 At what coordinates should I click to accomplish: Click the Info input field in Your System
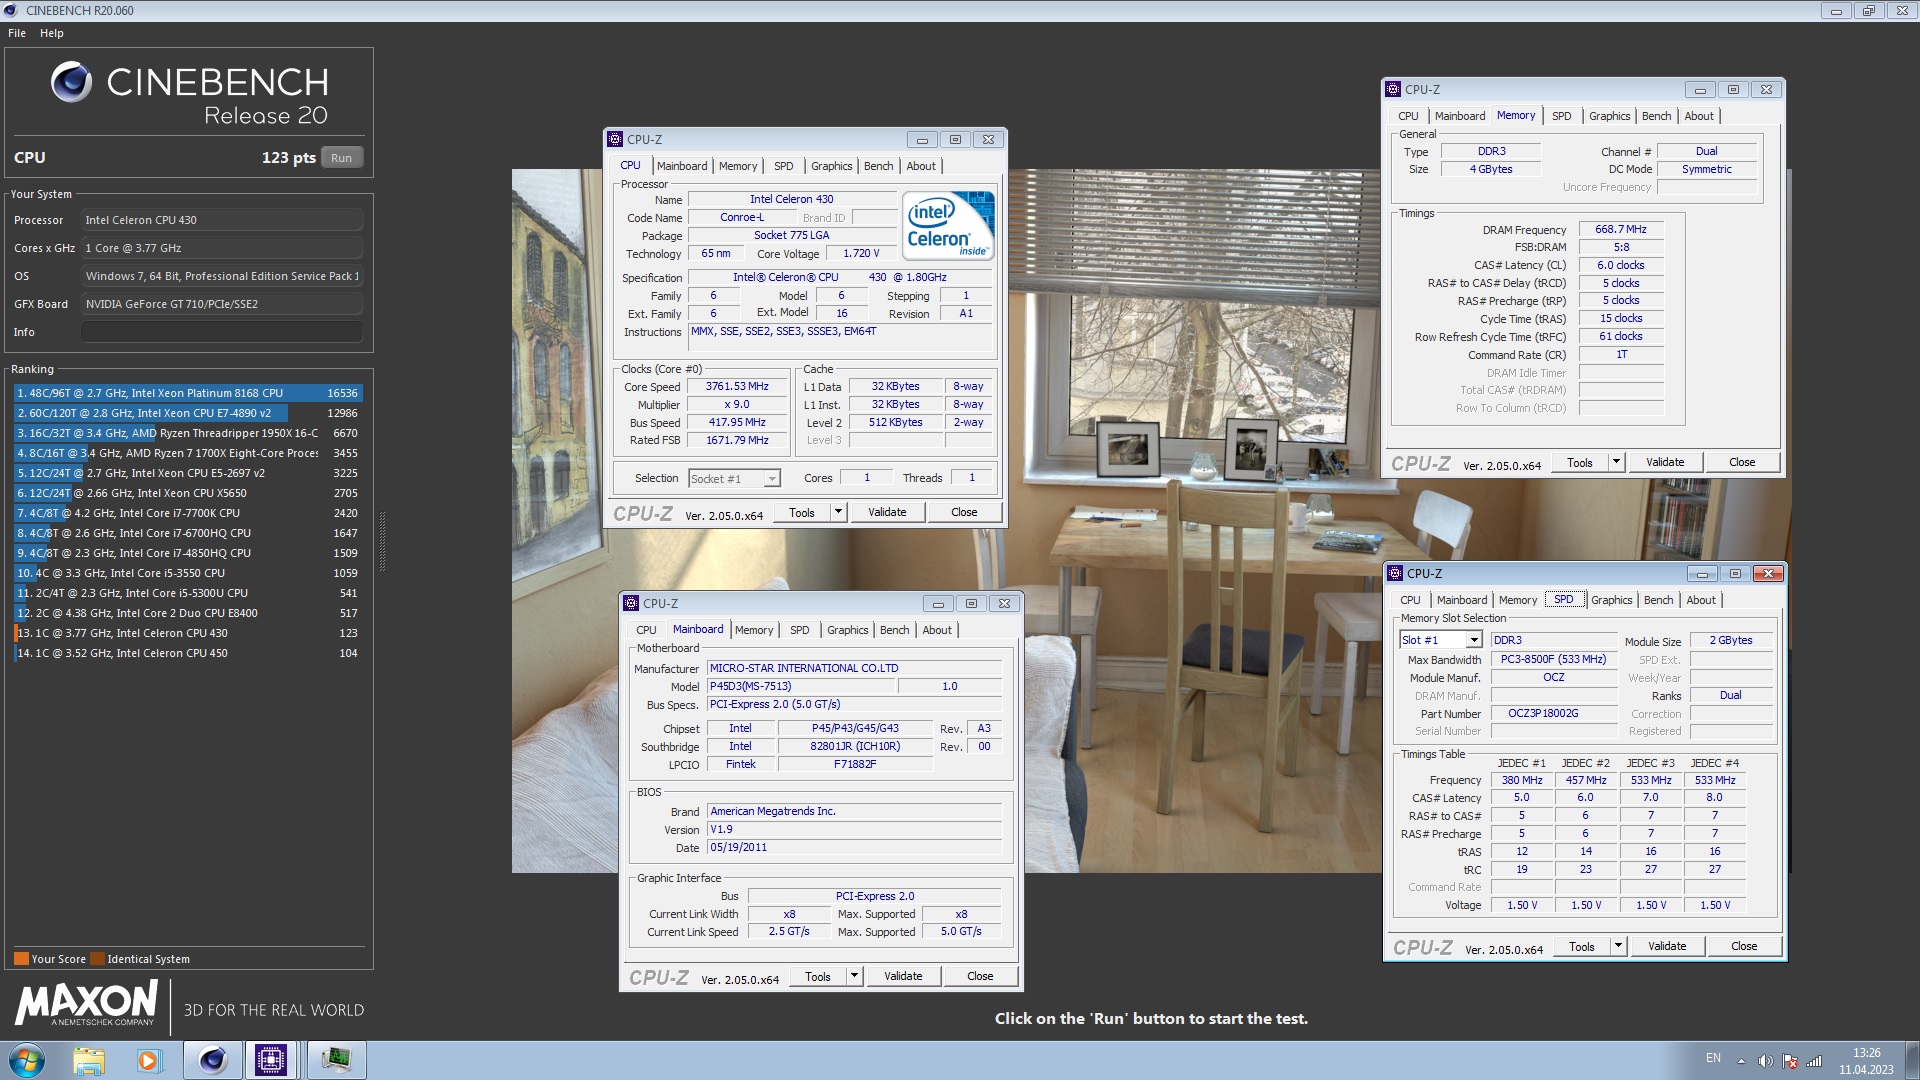[222, 332]
